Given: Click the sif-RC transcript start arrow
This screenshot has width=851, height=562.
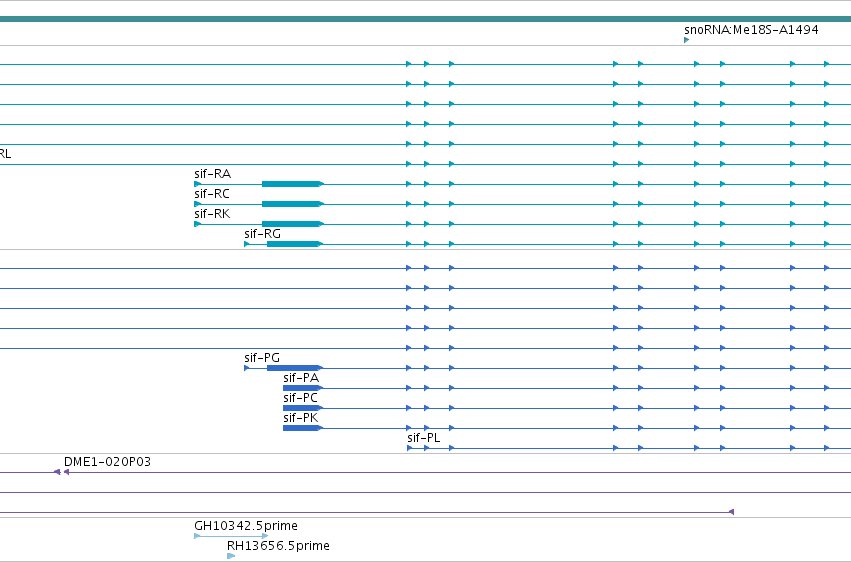Looking at the screenshot, I should point(197,204).
